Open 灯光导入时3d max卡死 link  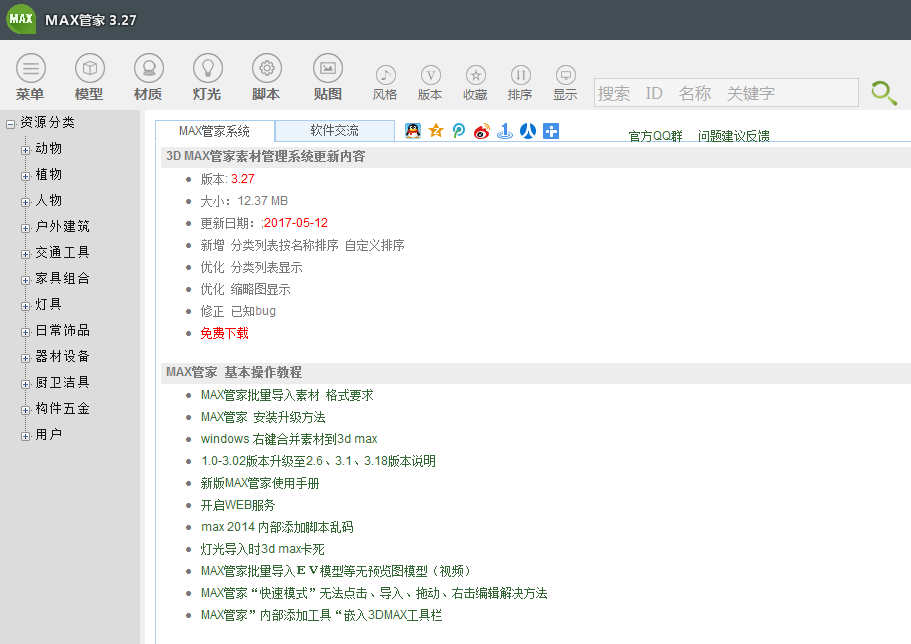point(263,549)
